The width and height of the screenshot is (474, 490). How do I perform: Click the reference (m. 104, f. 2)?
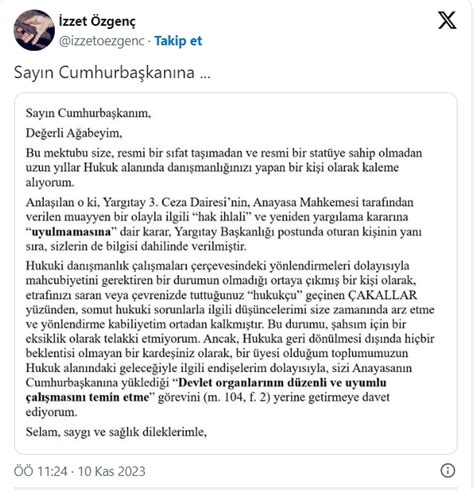click(237, 397)
